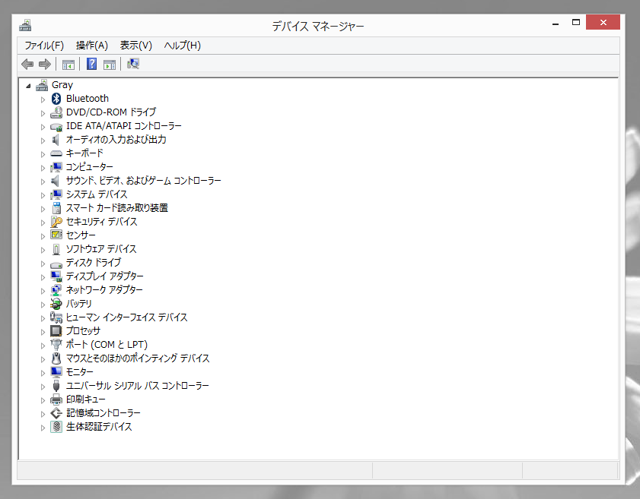Click the Device Manager title bar icon
Screen dimensions: 640x499
[x=25, y=26]
